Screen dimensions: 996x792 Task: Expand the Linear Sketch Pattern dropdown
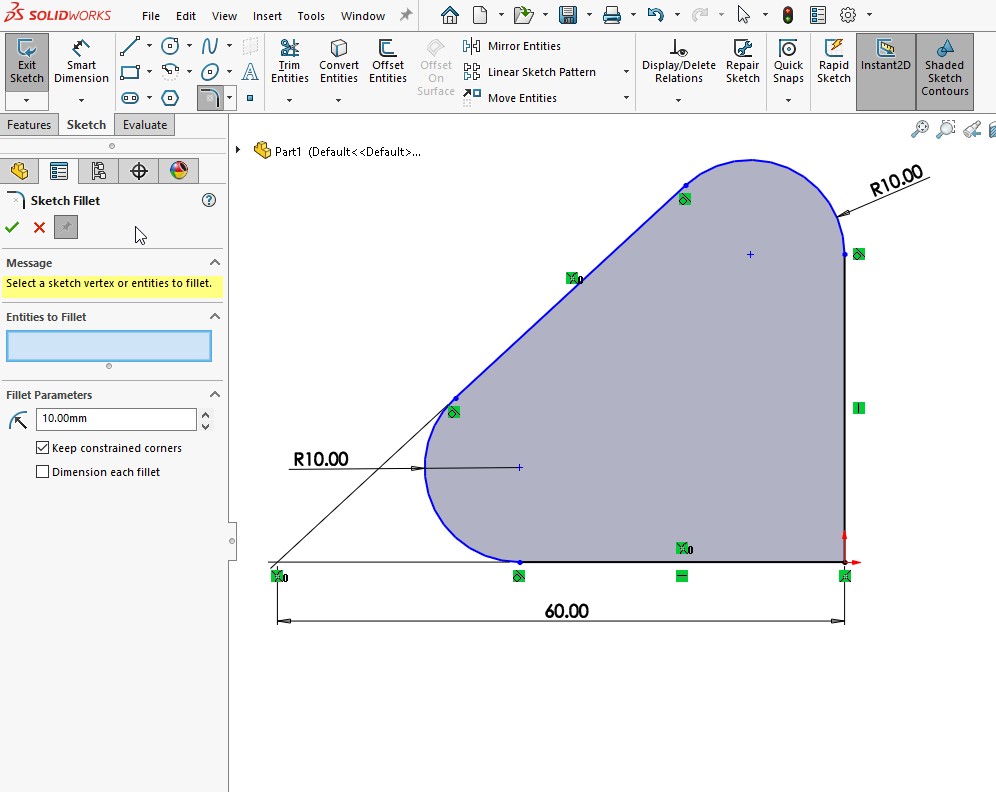pyautogui.click(x=626, y=72)
